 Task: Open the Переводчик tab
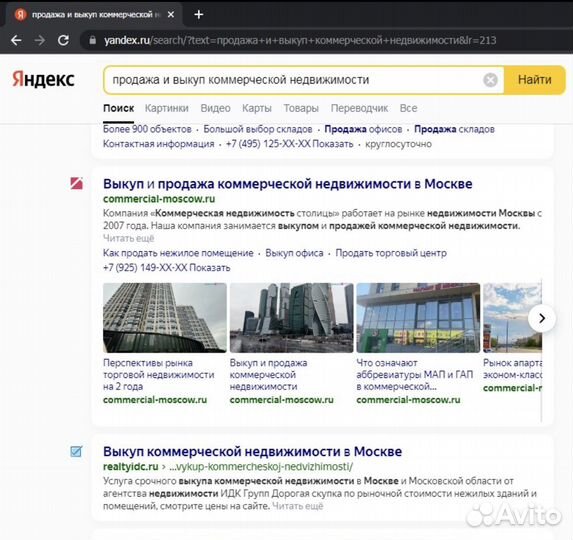(x=359, y=108)
